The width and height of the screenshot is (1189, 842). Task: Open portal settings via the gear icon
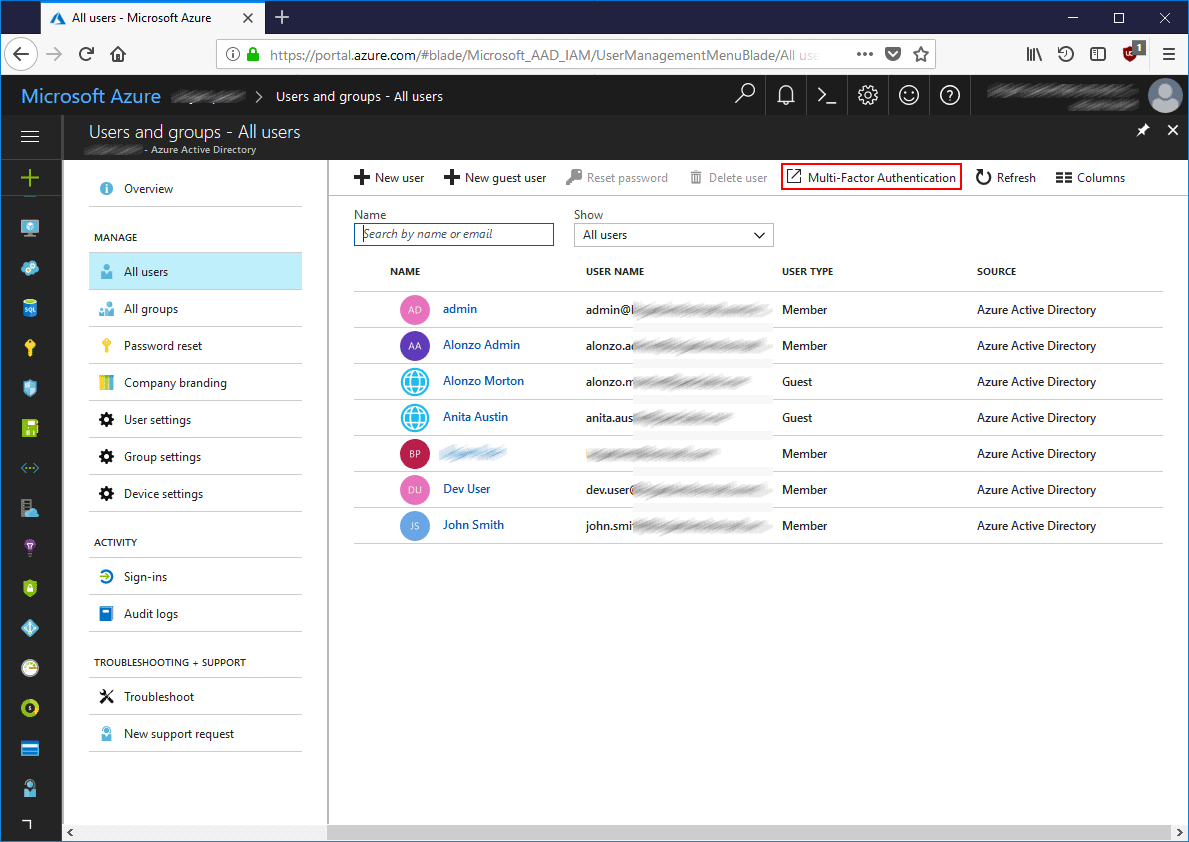(x=867, y=94)
